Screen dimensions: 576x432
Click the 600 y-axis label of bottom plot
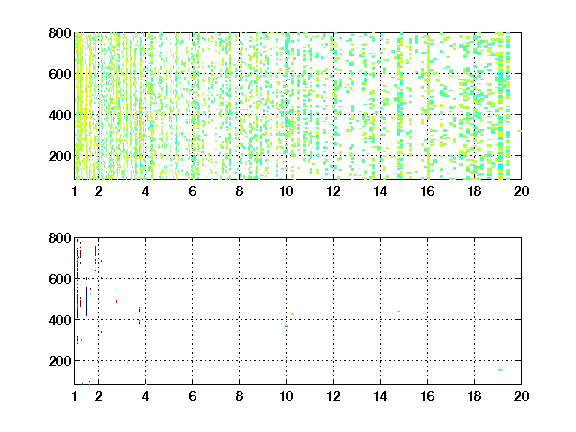pos(60,279)
